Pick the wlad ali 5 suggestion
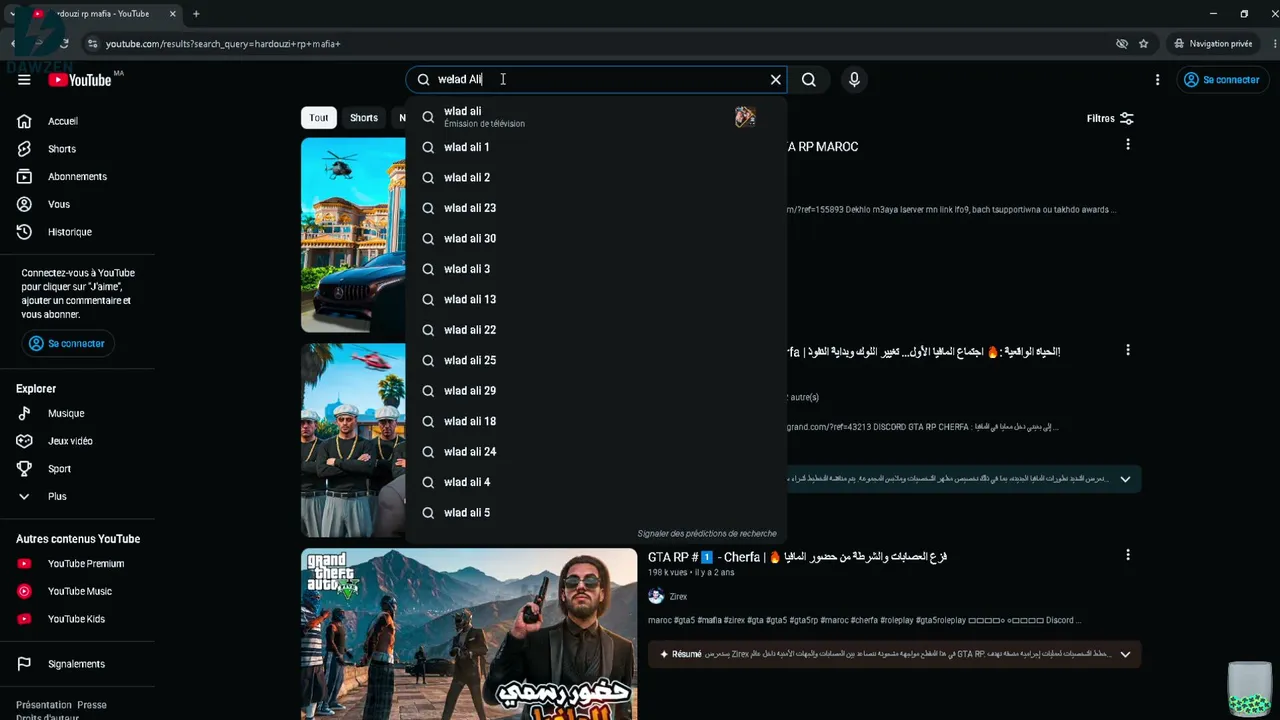This screenshot has height=720, width=1280. pyautogui.click(x=596, y=513)
